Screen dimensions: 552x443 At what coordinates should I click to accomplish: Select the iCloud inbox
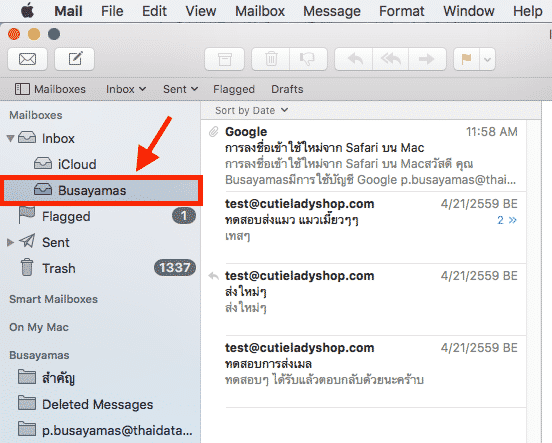point(101,164)
